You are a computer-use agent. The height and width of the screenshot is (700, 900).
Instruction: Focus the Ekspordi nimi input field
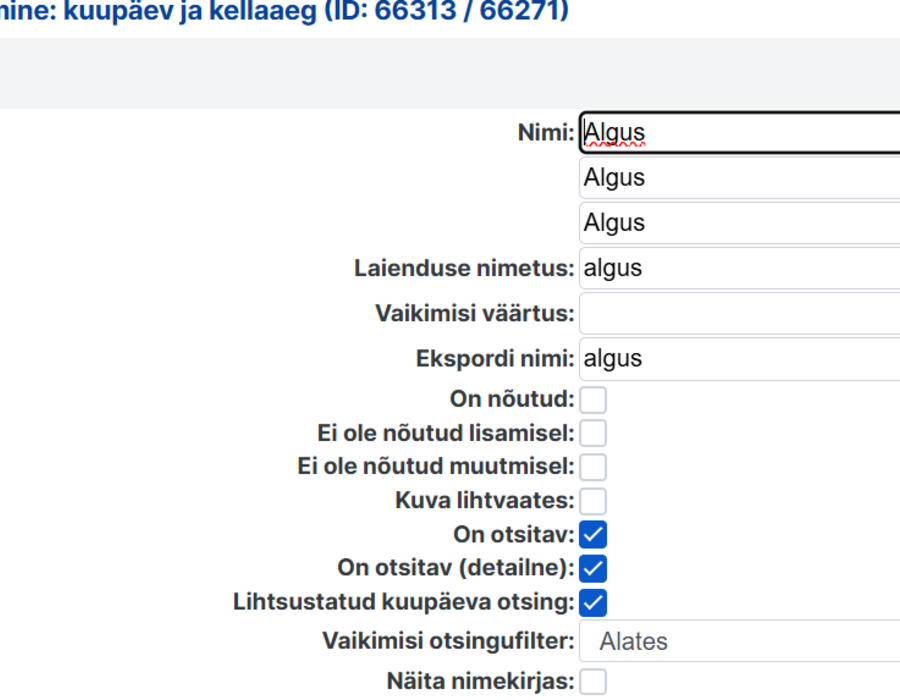click(740, 359)
